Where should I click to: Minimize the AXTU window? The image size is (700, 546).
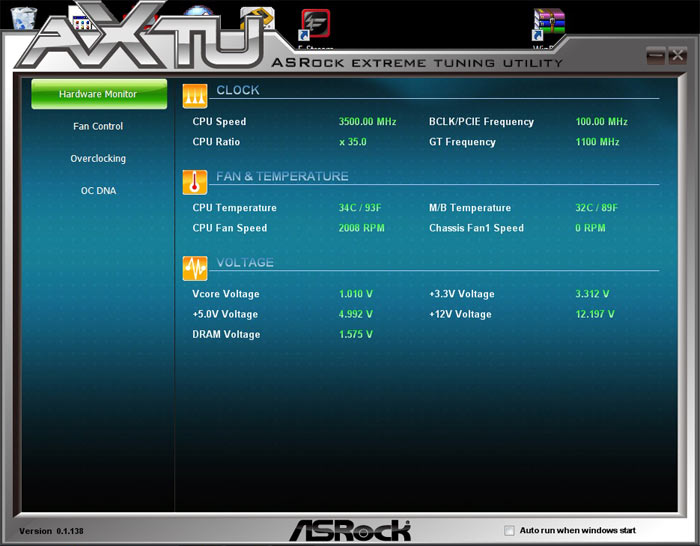pos(655,55)
